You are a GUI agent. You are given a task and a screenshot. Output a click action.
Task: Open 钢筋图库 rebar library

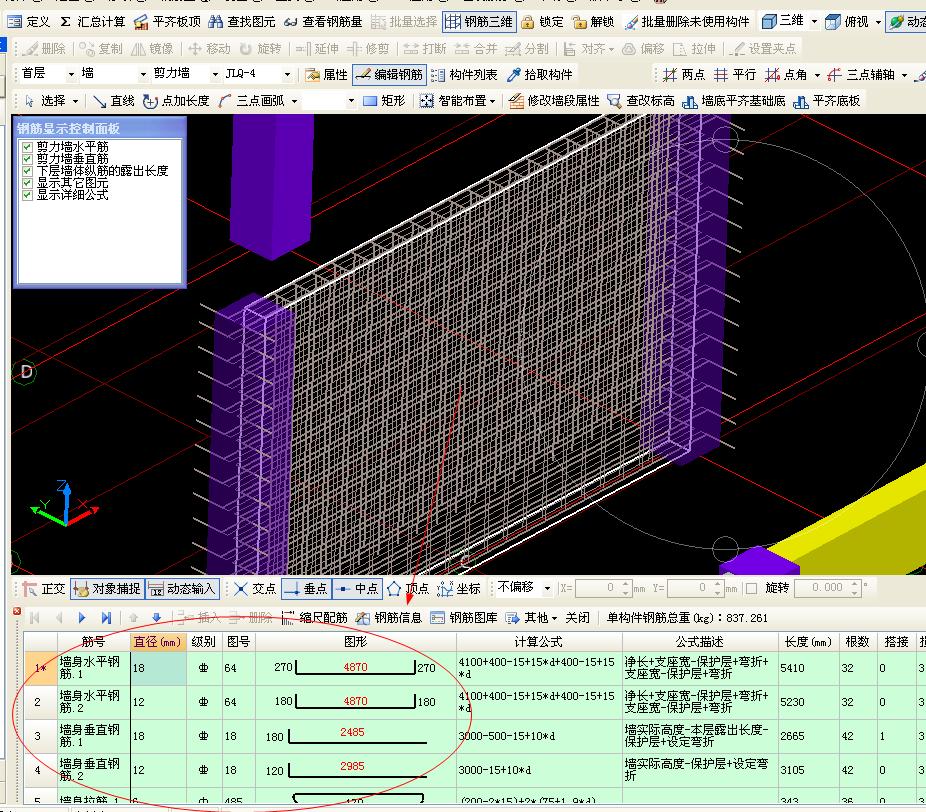(464, 618)
